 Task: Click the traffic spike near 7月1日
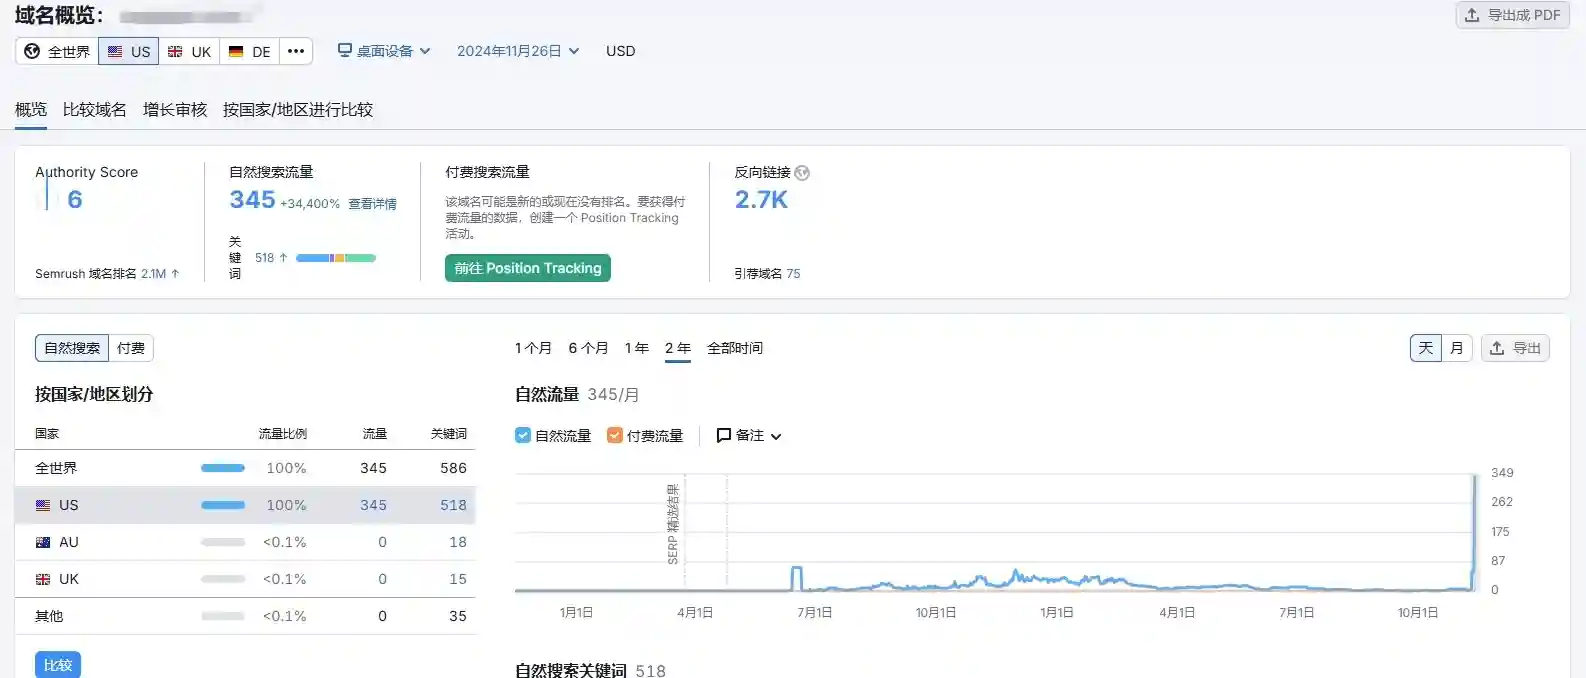(797, 578)
